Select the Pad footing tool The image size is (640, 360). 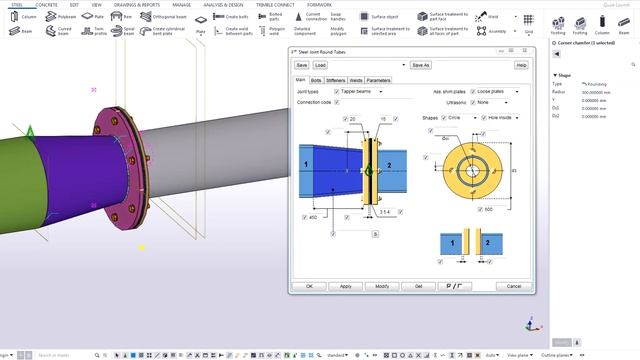[x=558, y=25]
